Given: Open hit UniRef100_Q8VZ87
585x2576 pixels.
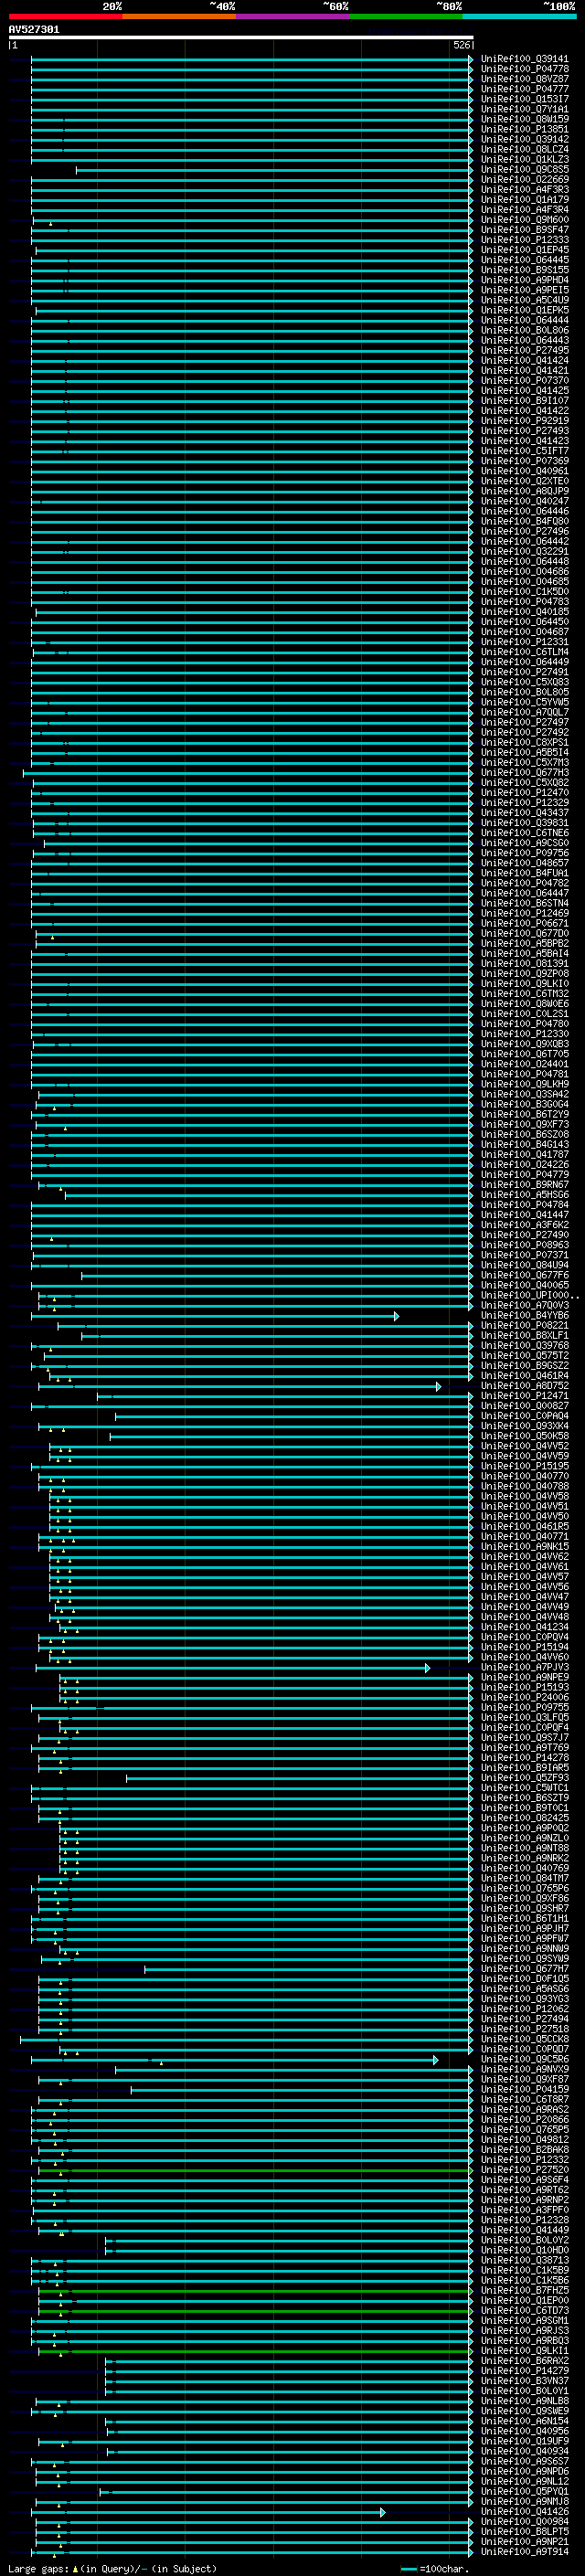Looking at the screenshot, I should click(x=525, y=79).
